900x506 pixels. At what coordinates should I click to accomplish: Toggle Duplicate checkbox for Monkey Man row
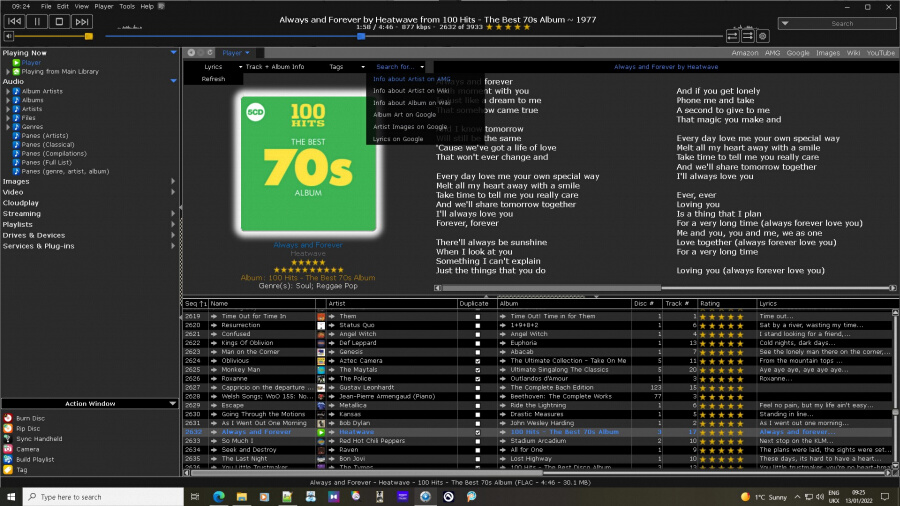click(478, 370)
